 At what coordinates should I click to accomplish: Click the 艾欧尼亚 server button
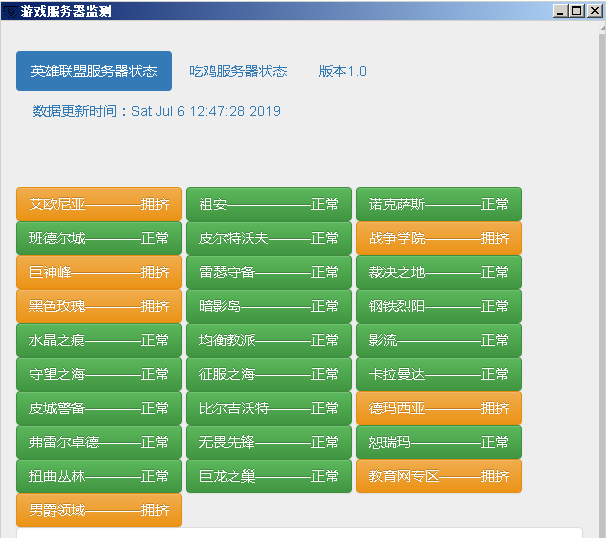pyautogui.click(x=99, y=204)
